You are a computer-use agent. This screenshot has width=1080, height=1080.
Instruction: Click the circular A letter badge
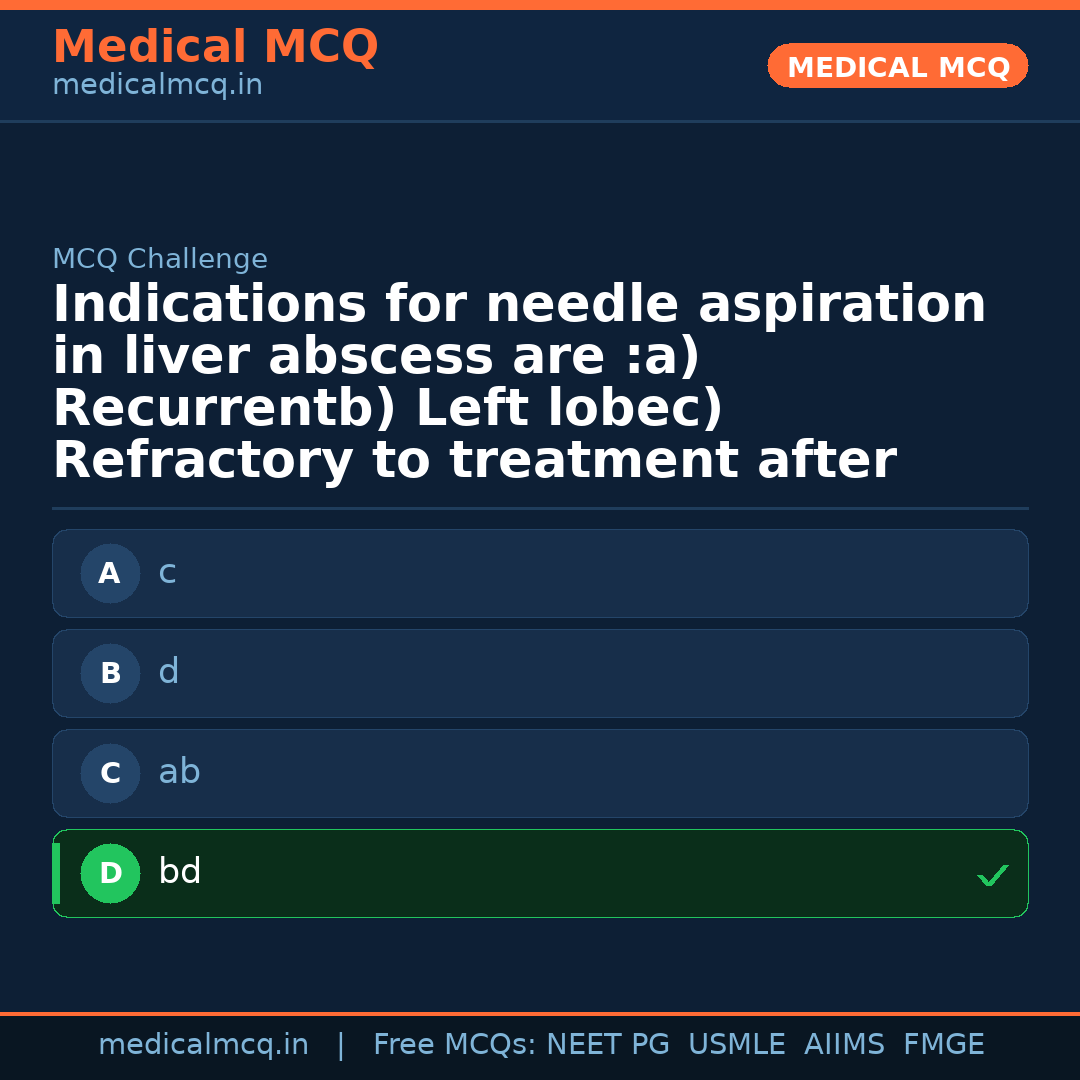[x=110, y=573]
